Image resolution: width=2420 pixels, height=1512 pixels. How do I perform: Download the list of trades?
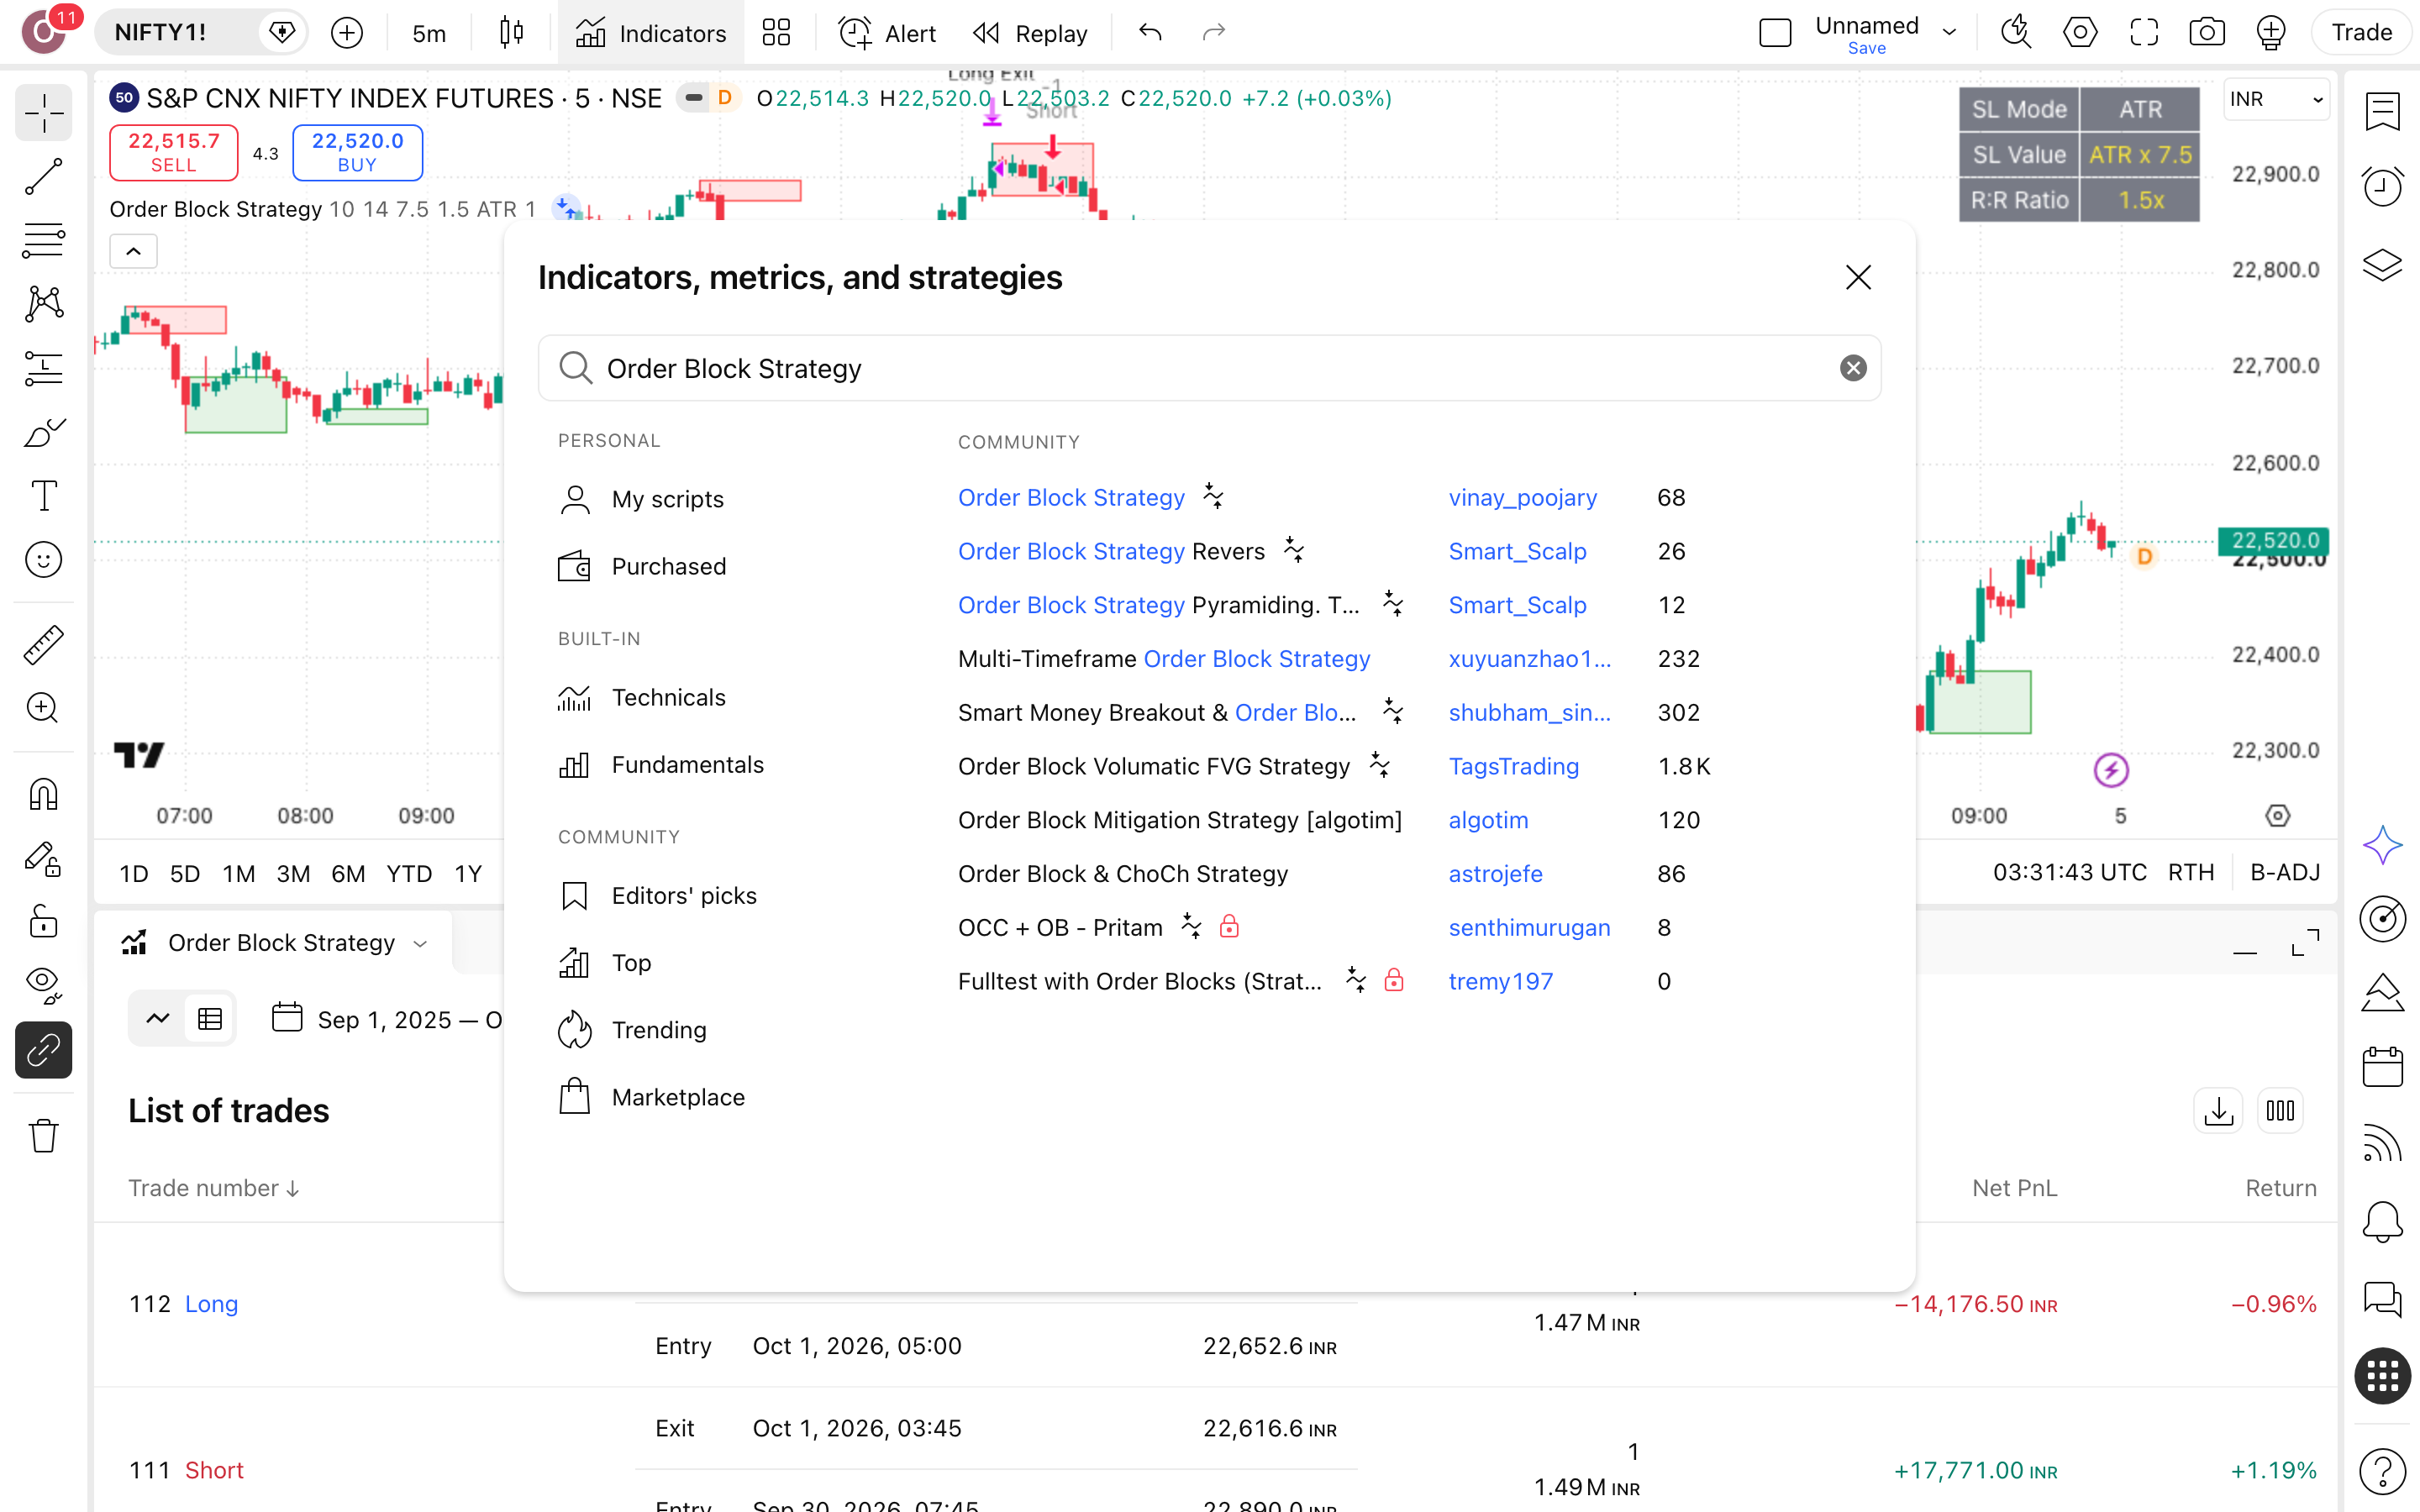coord(2219,1110)
